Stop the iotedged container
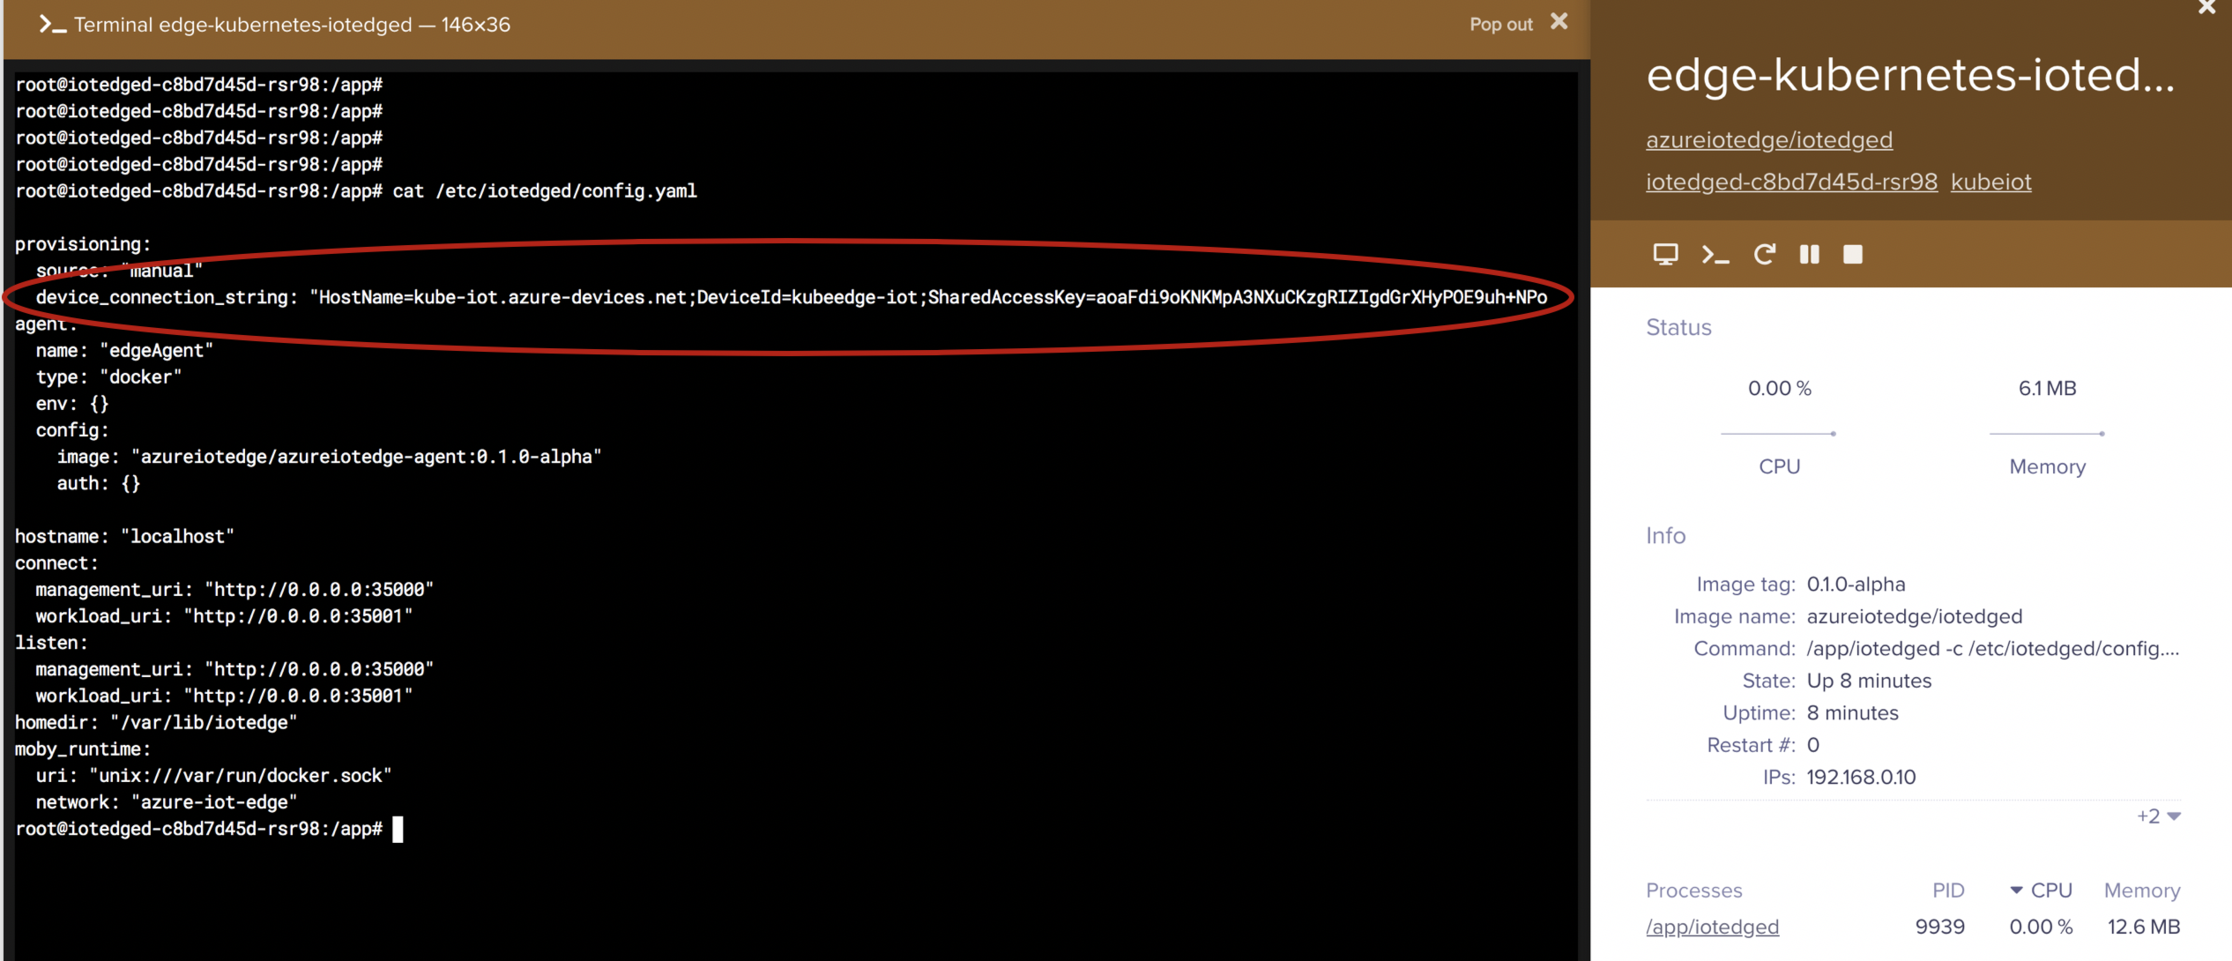This screenshot has width=2232, height=961. click(1852, 254)
